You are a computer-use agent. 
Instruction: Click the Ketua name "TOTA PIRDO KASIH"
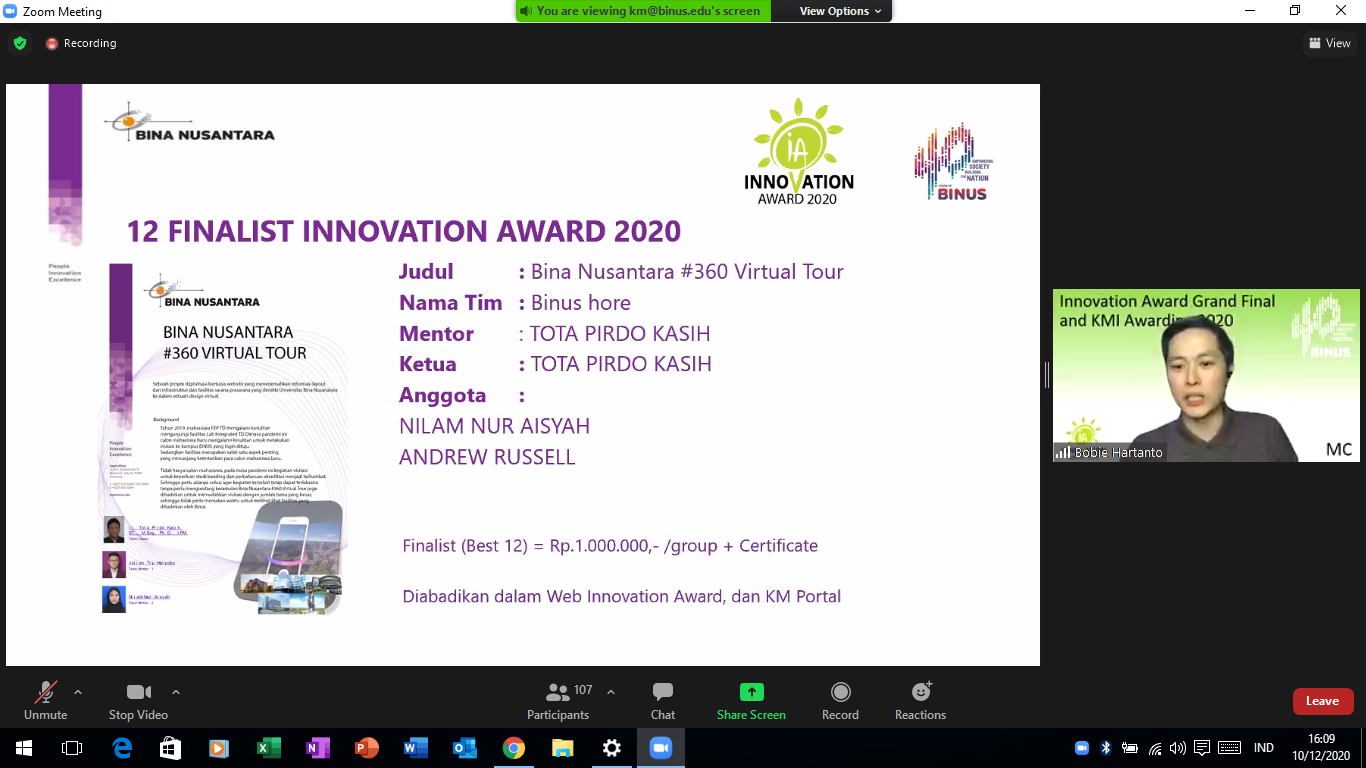pyautogui.click(x=620, y=364)
